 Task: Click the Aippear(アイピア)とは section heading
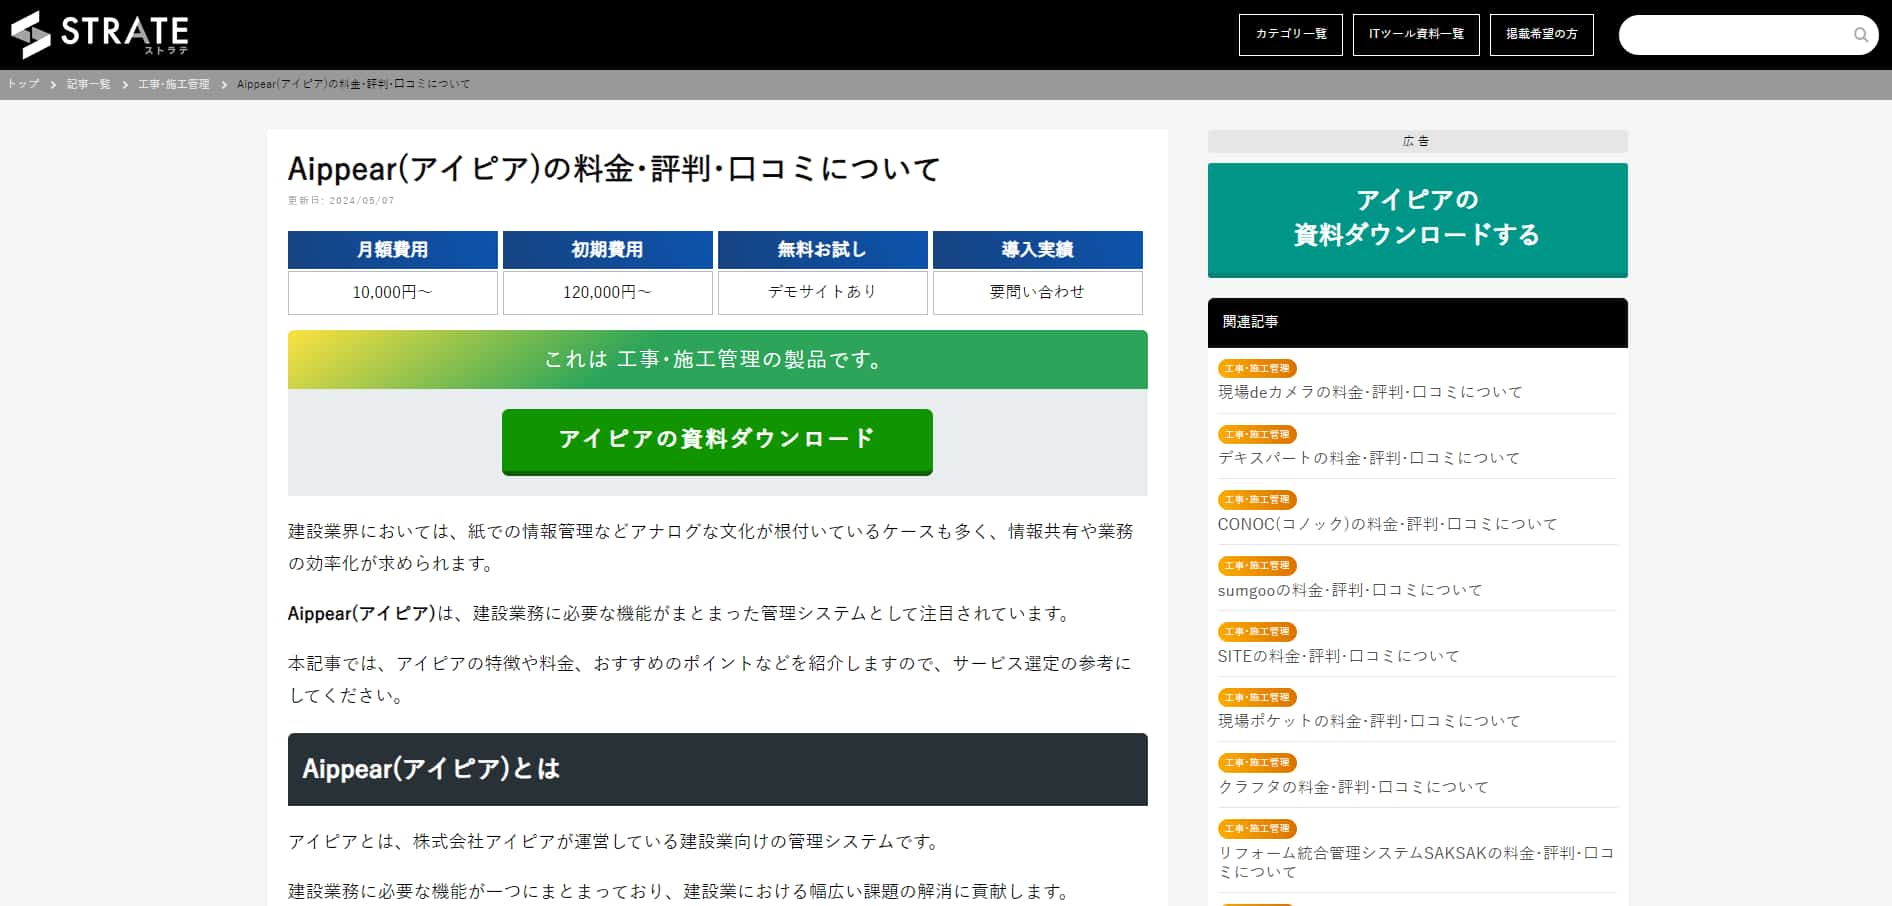click(x=717, y=769)
